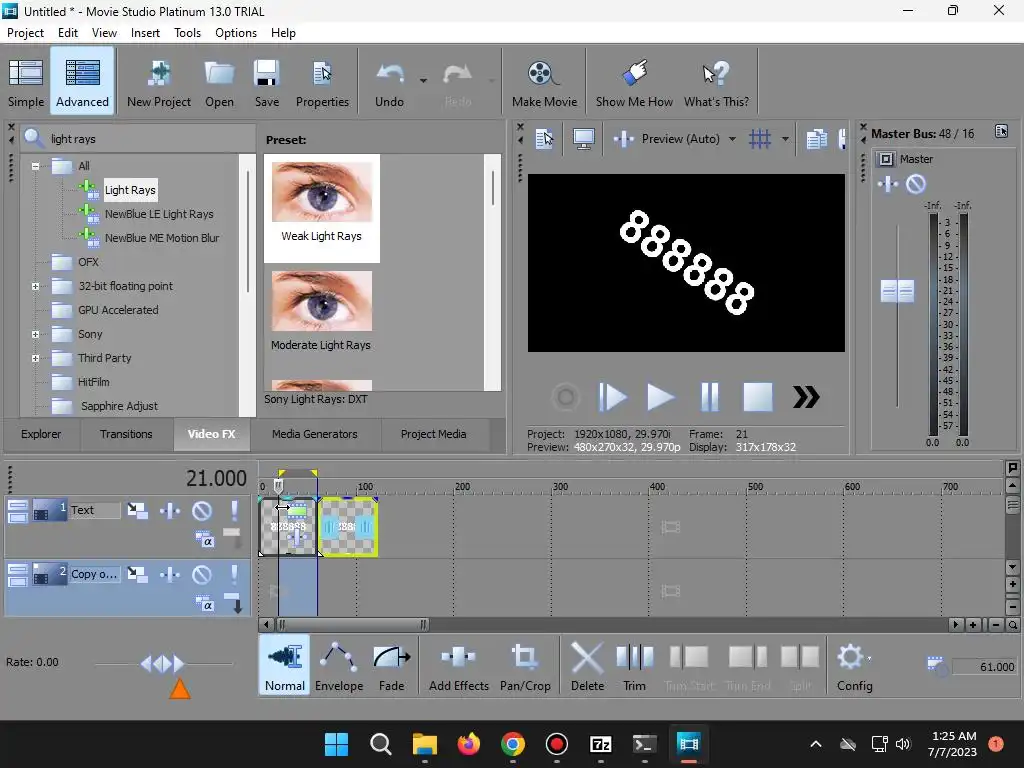
Task: Click the New Project icon
Action: tap(159, 82)
